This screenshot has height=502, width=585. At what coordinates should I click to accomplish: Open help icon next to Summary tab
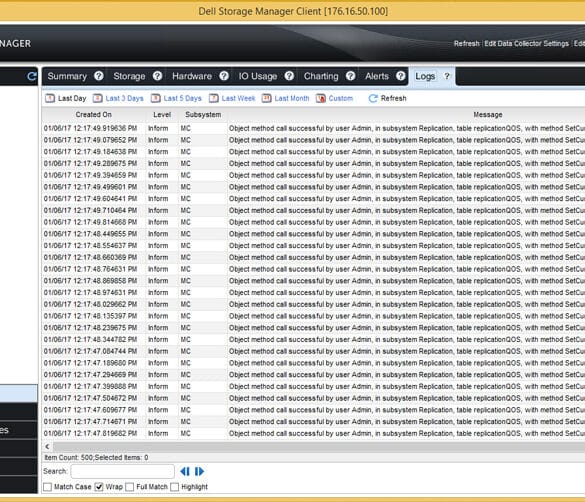pos(98,76)
